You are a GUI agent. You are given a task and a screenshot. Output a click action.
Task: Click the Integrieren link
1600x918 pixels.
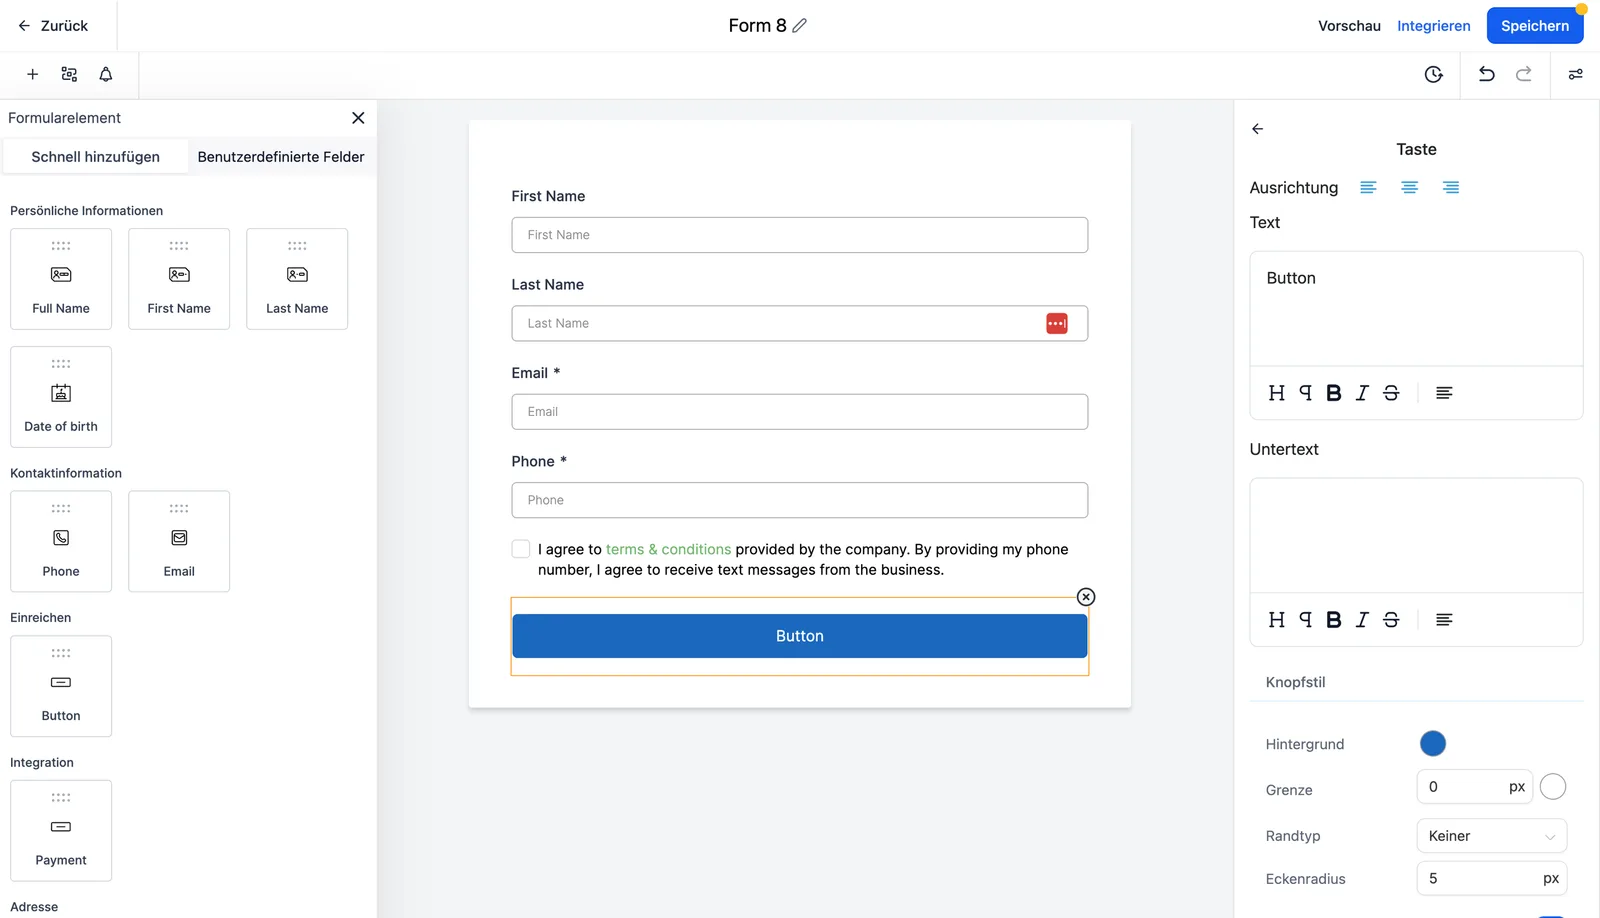tap(1434, 26)
